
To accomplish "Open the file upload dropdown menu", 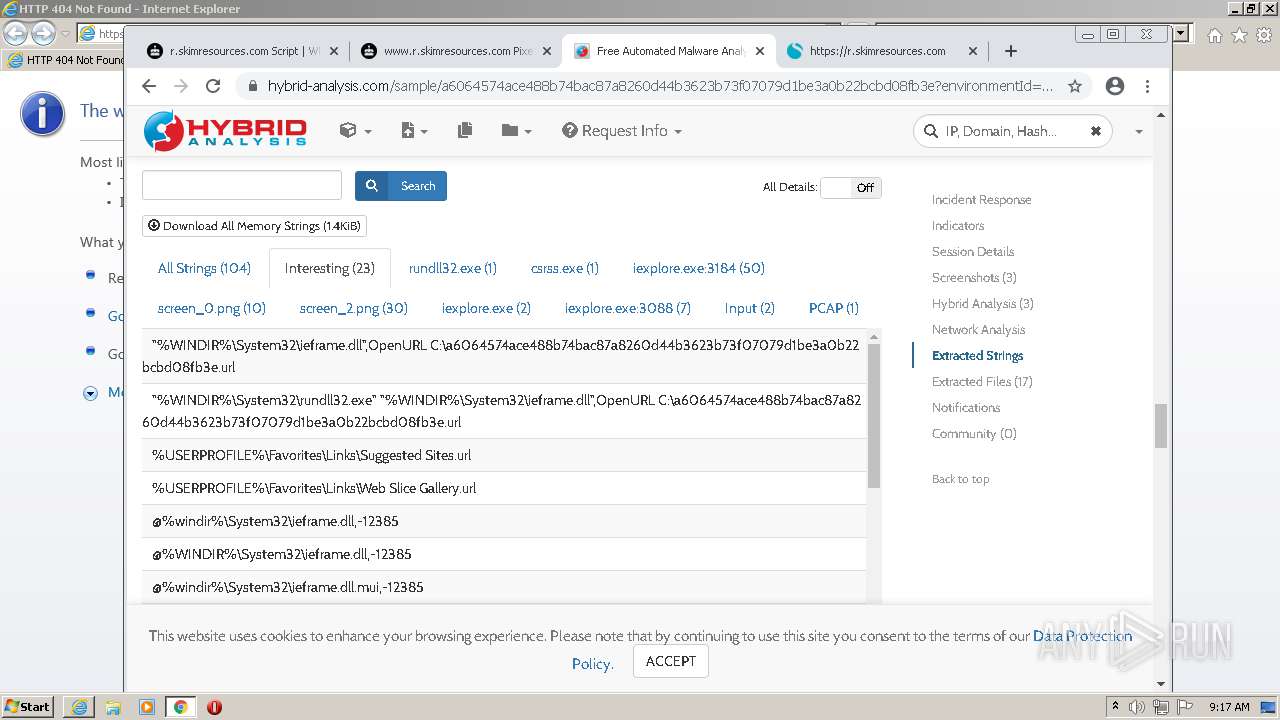I will (414, 131).
